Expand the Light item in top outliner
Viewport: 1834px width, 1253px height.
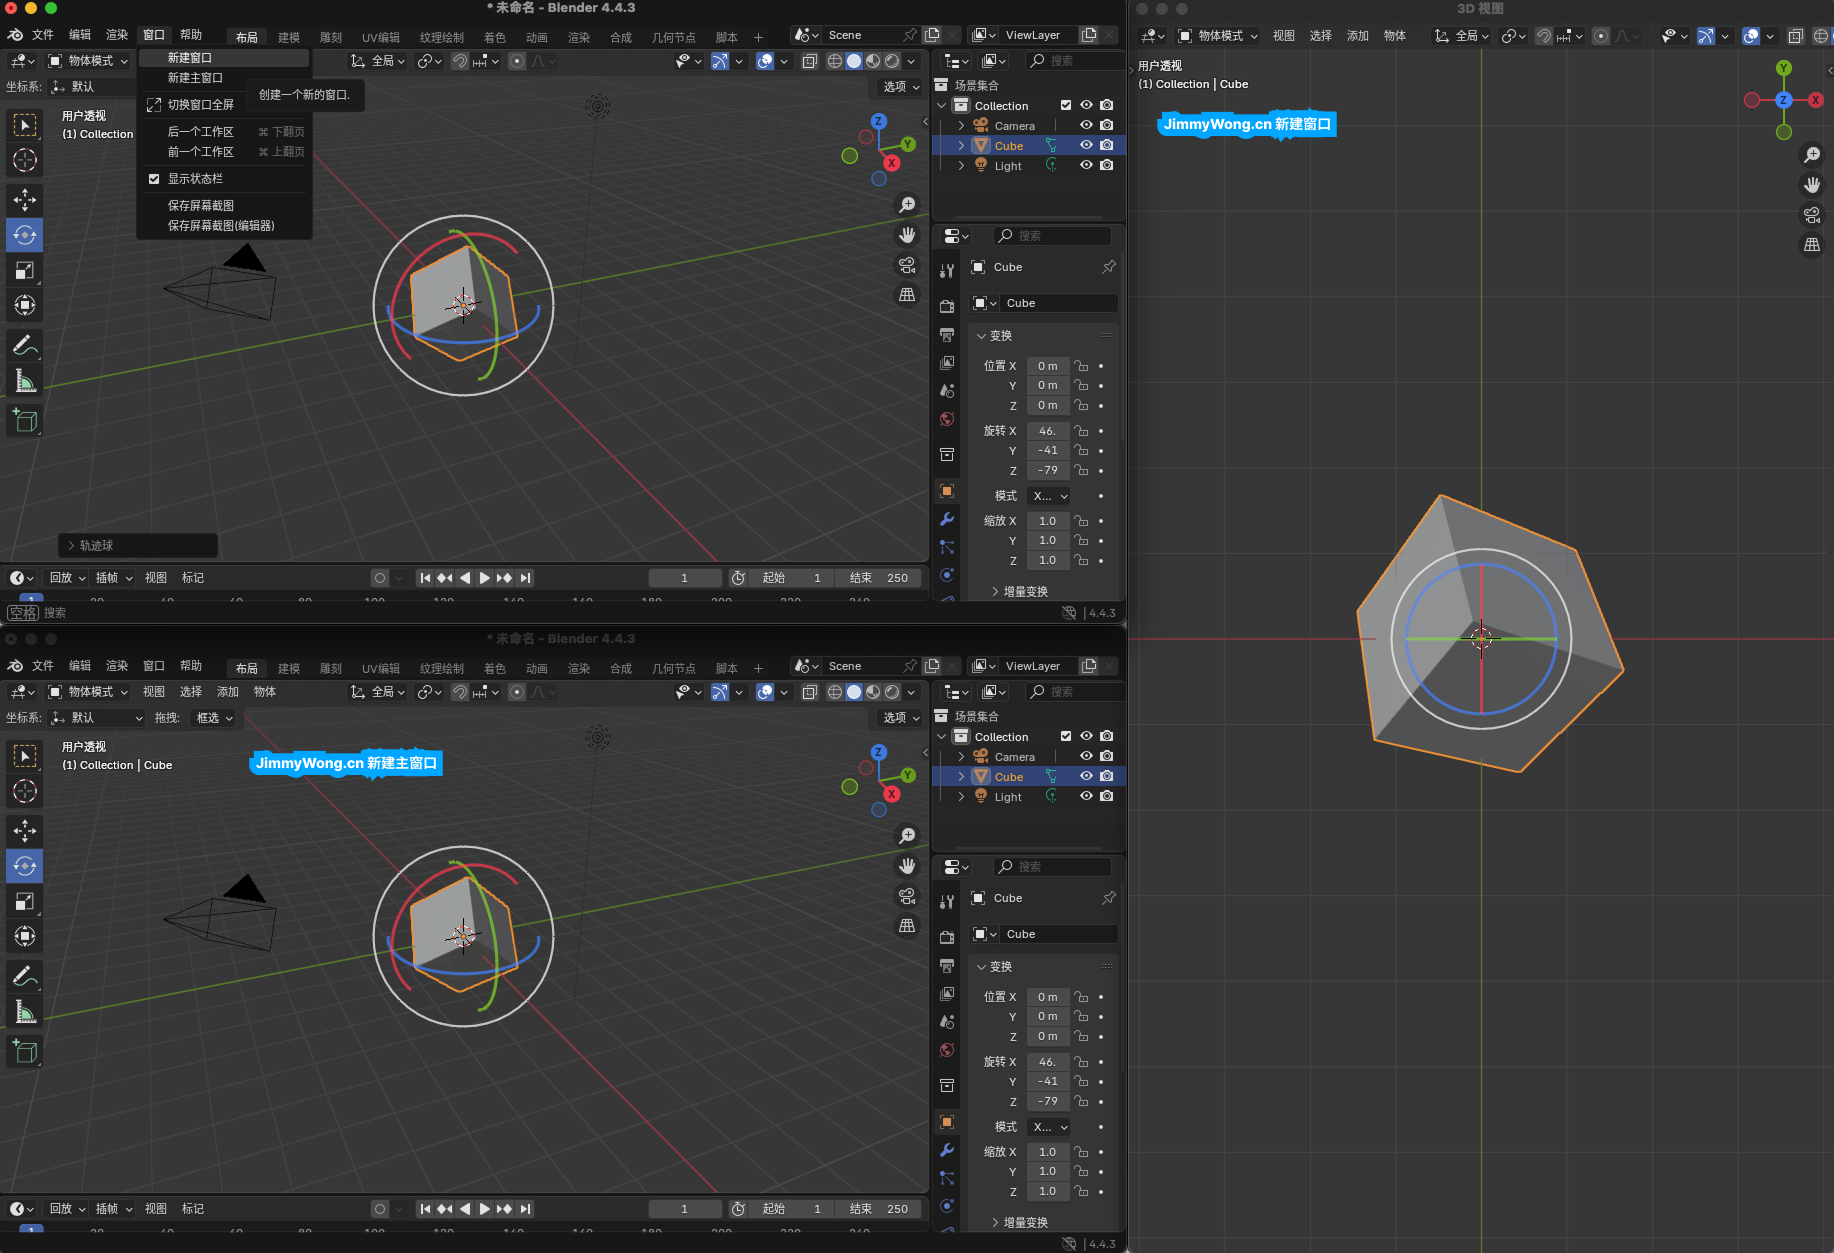click(x=961, y=166)
